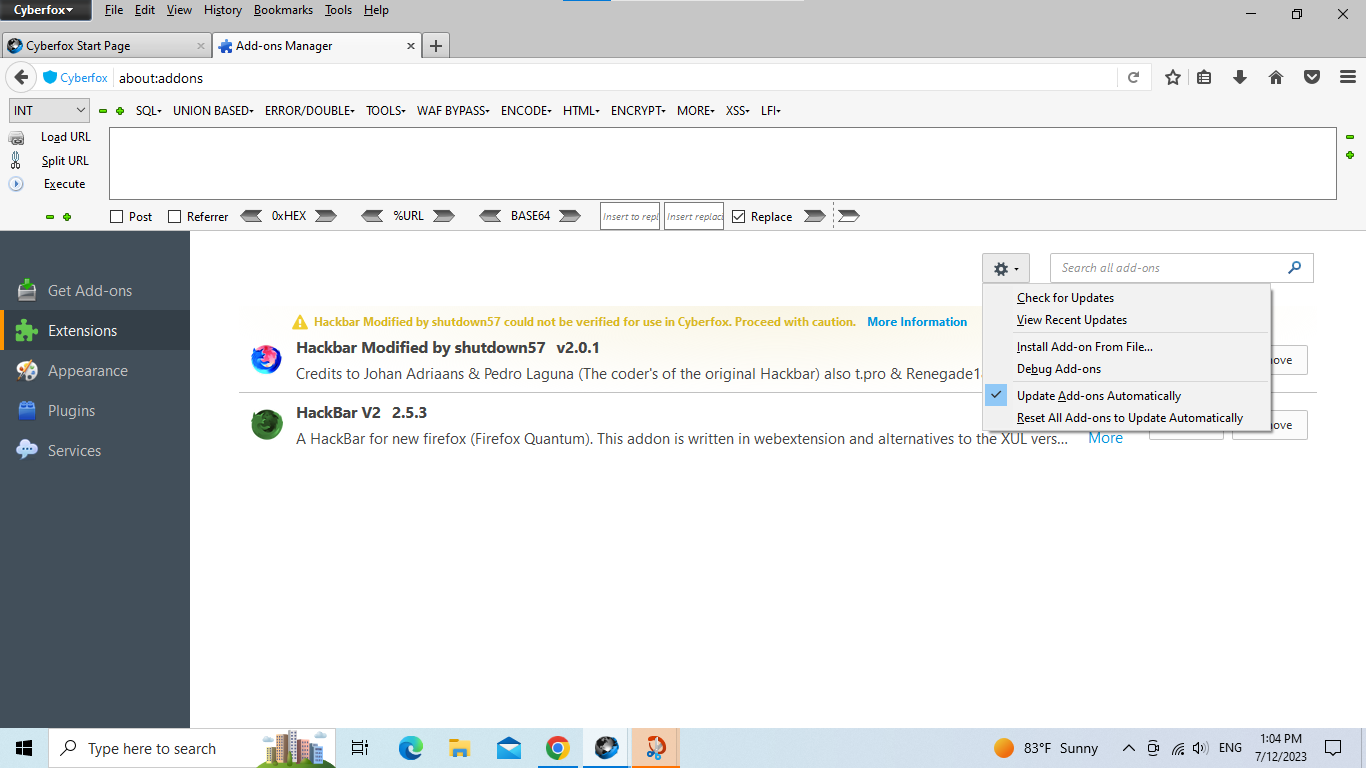Close the Add-ons Manager tab
Viewport: 1366px width, 768px height.
(x=410, y=46)
